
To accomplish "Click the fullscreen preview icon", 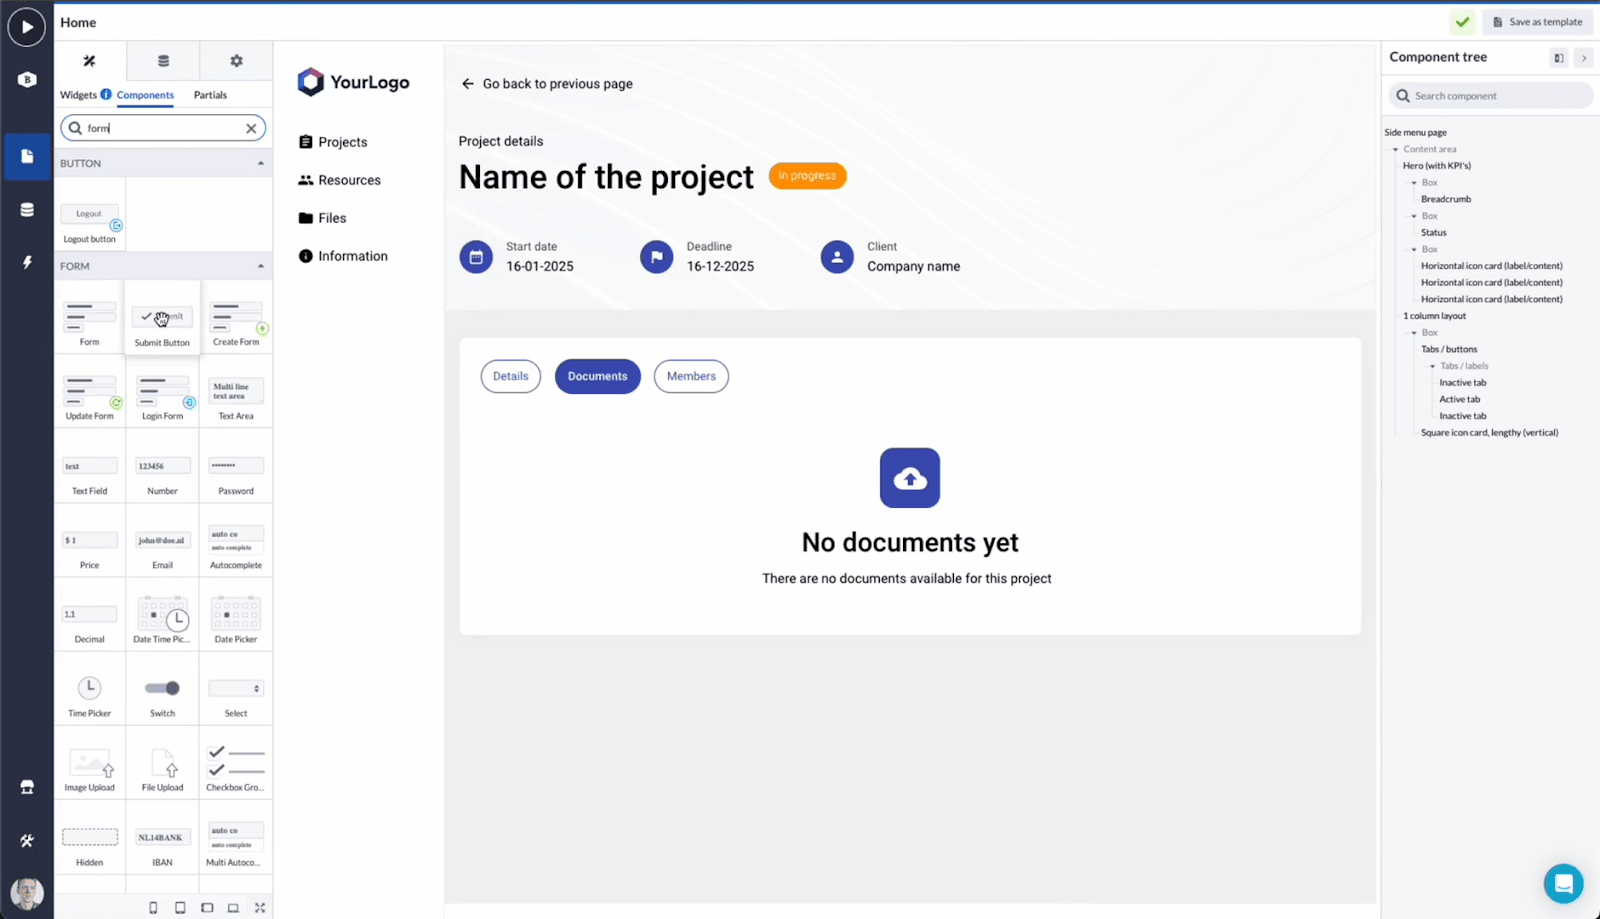I will pos(259,907).
